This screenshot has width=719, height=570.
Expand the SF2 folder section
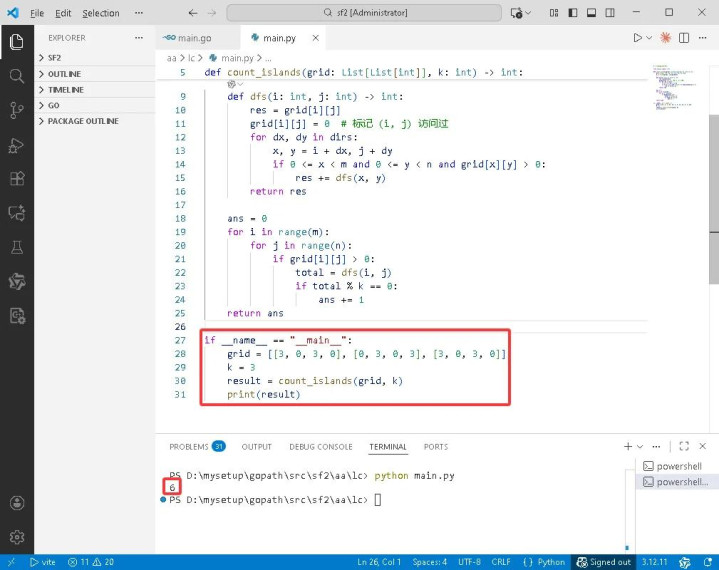[x=55, y=58]
